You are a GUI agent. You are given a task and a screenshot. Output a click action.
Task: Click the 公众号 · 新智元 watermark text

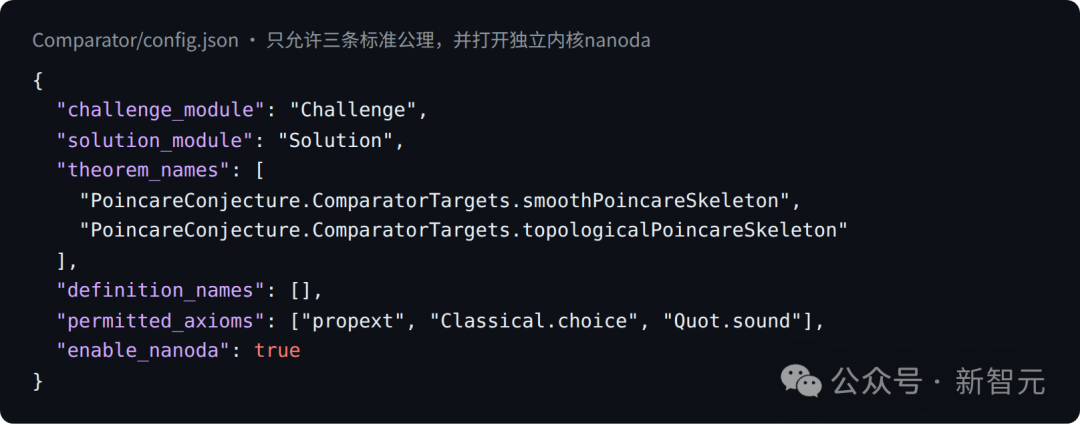pyautogui.click(x=939, y=381)
